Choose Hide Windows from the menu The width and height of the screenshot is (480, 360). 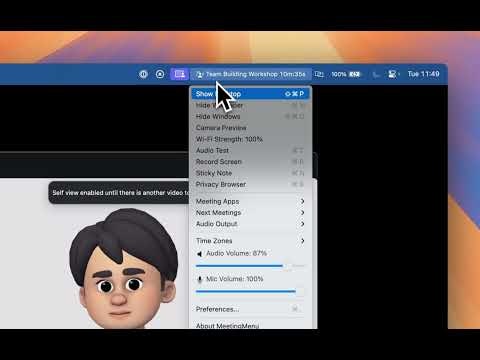pyautogui.click(x=250, y=116)
